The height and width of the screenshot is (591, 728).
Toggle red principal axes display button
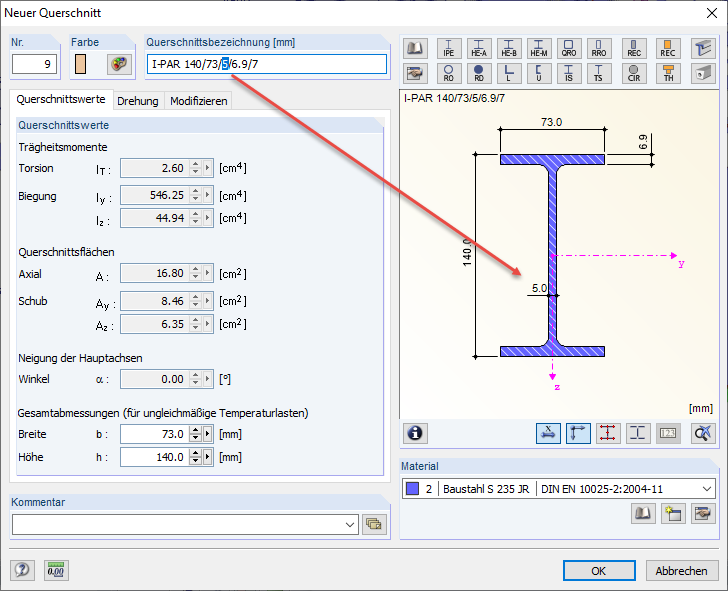point(608,433)
